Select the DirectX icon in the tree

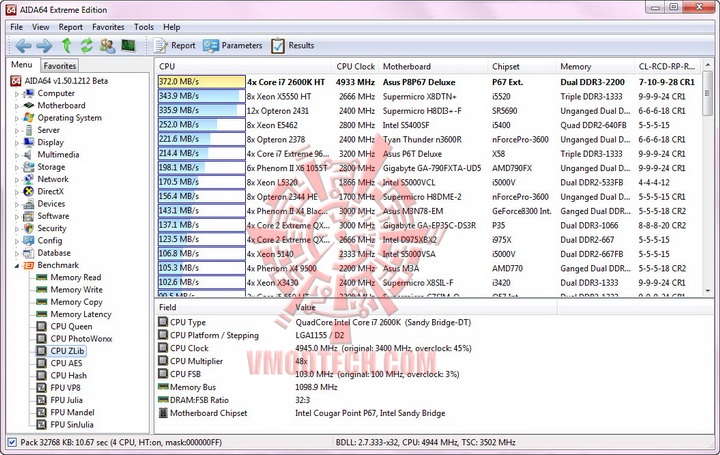pos(29,191)
